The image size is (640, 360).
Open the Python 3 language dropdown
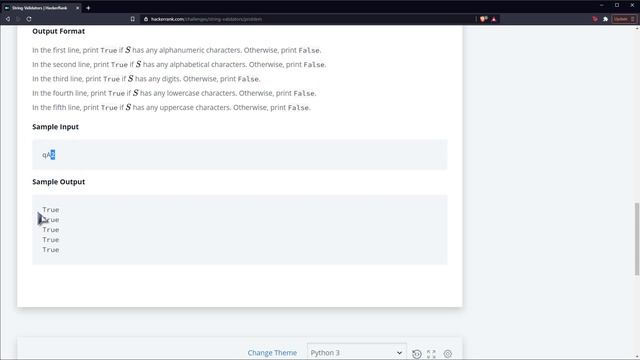pyautogui.click(x=357, y=353)
